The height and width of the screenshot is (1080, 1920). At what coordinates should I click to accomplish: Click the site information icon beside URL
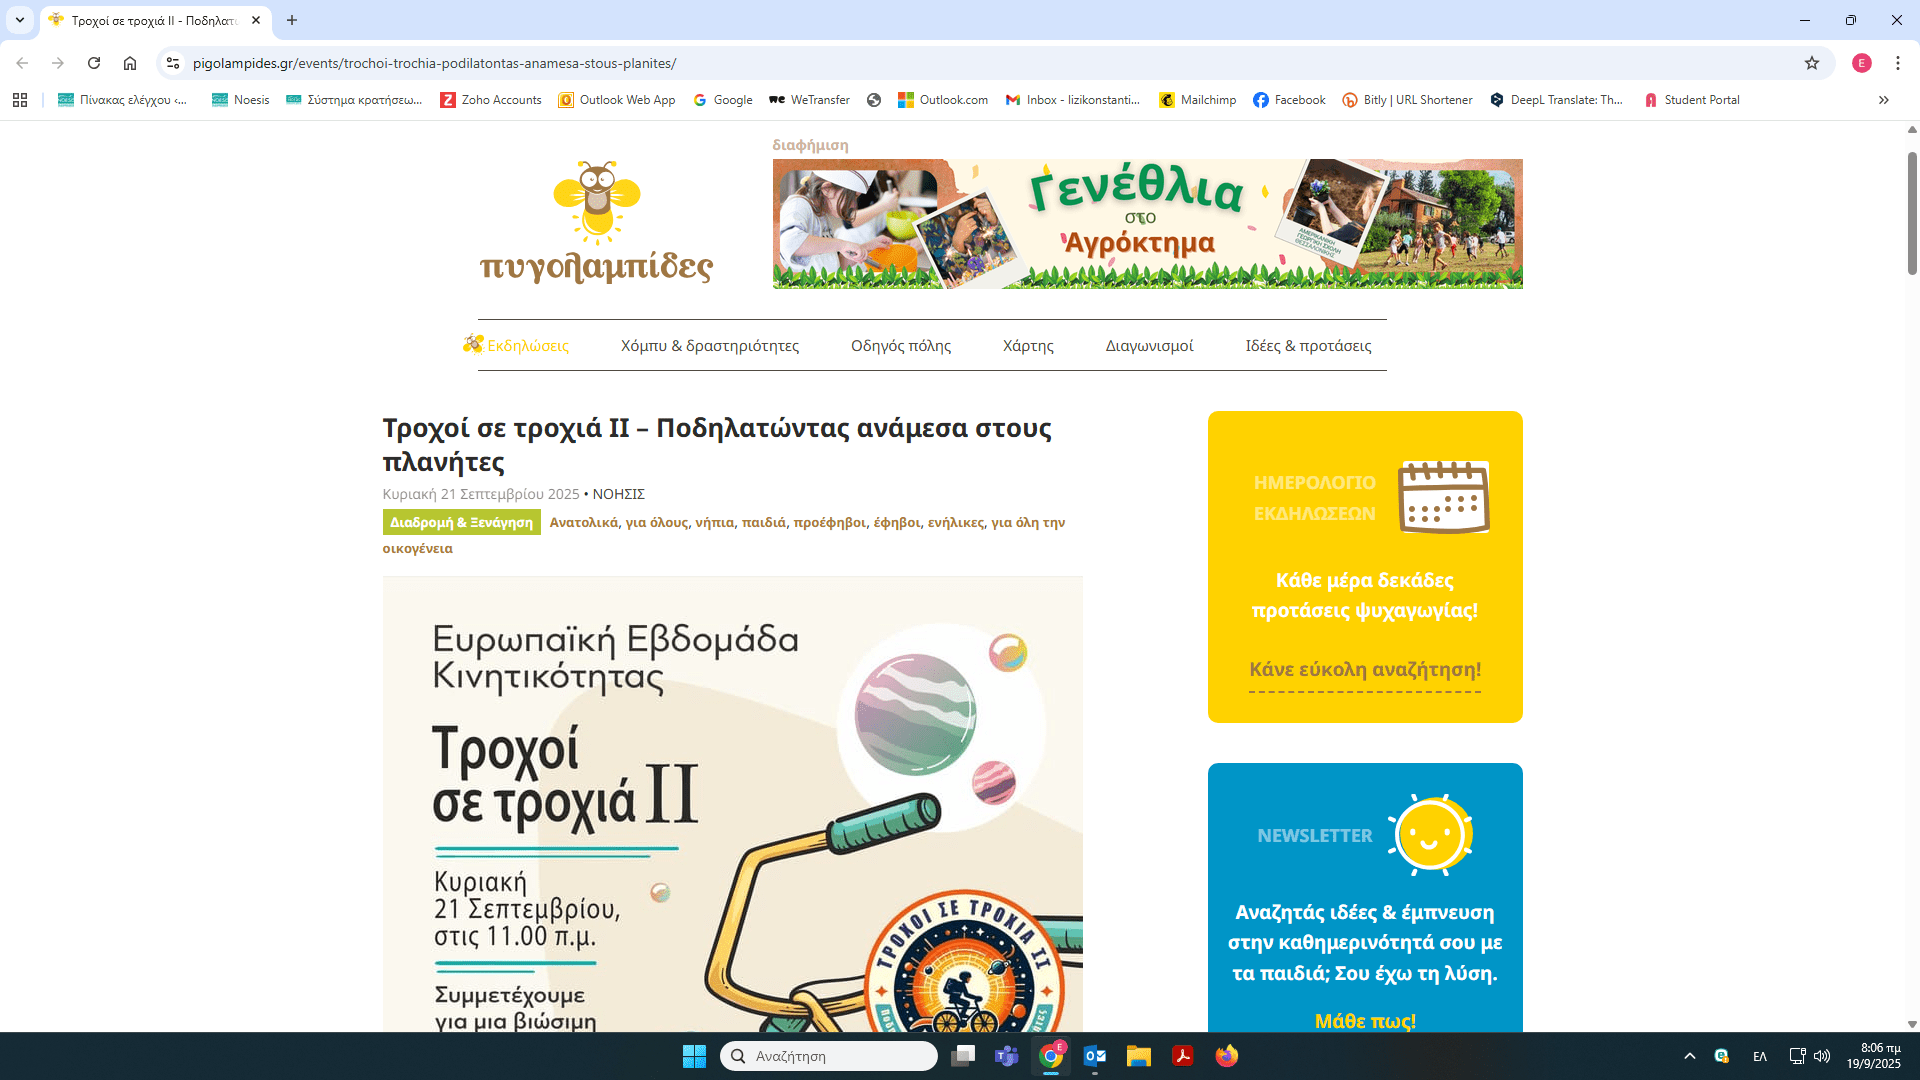tap(173, 63)
